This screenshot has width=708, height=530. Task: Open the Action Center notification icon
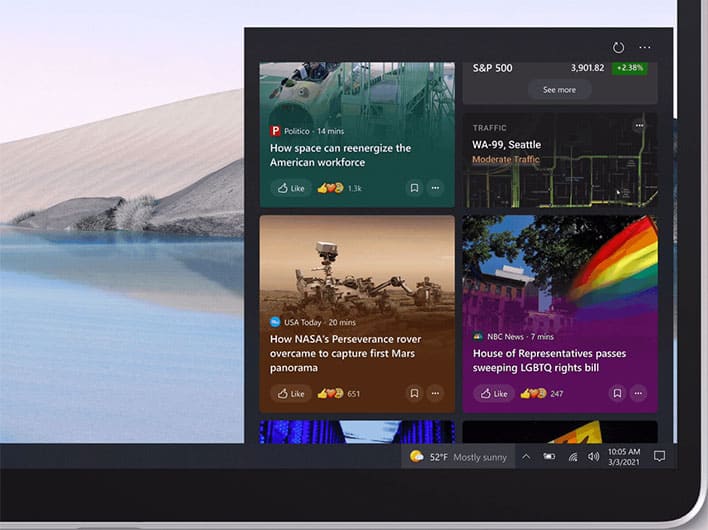point(660,456)
